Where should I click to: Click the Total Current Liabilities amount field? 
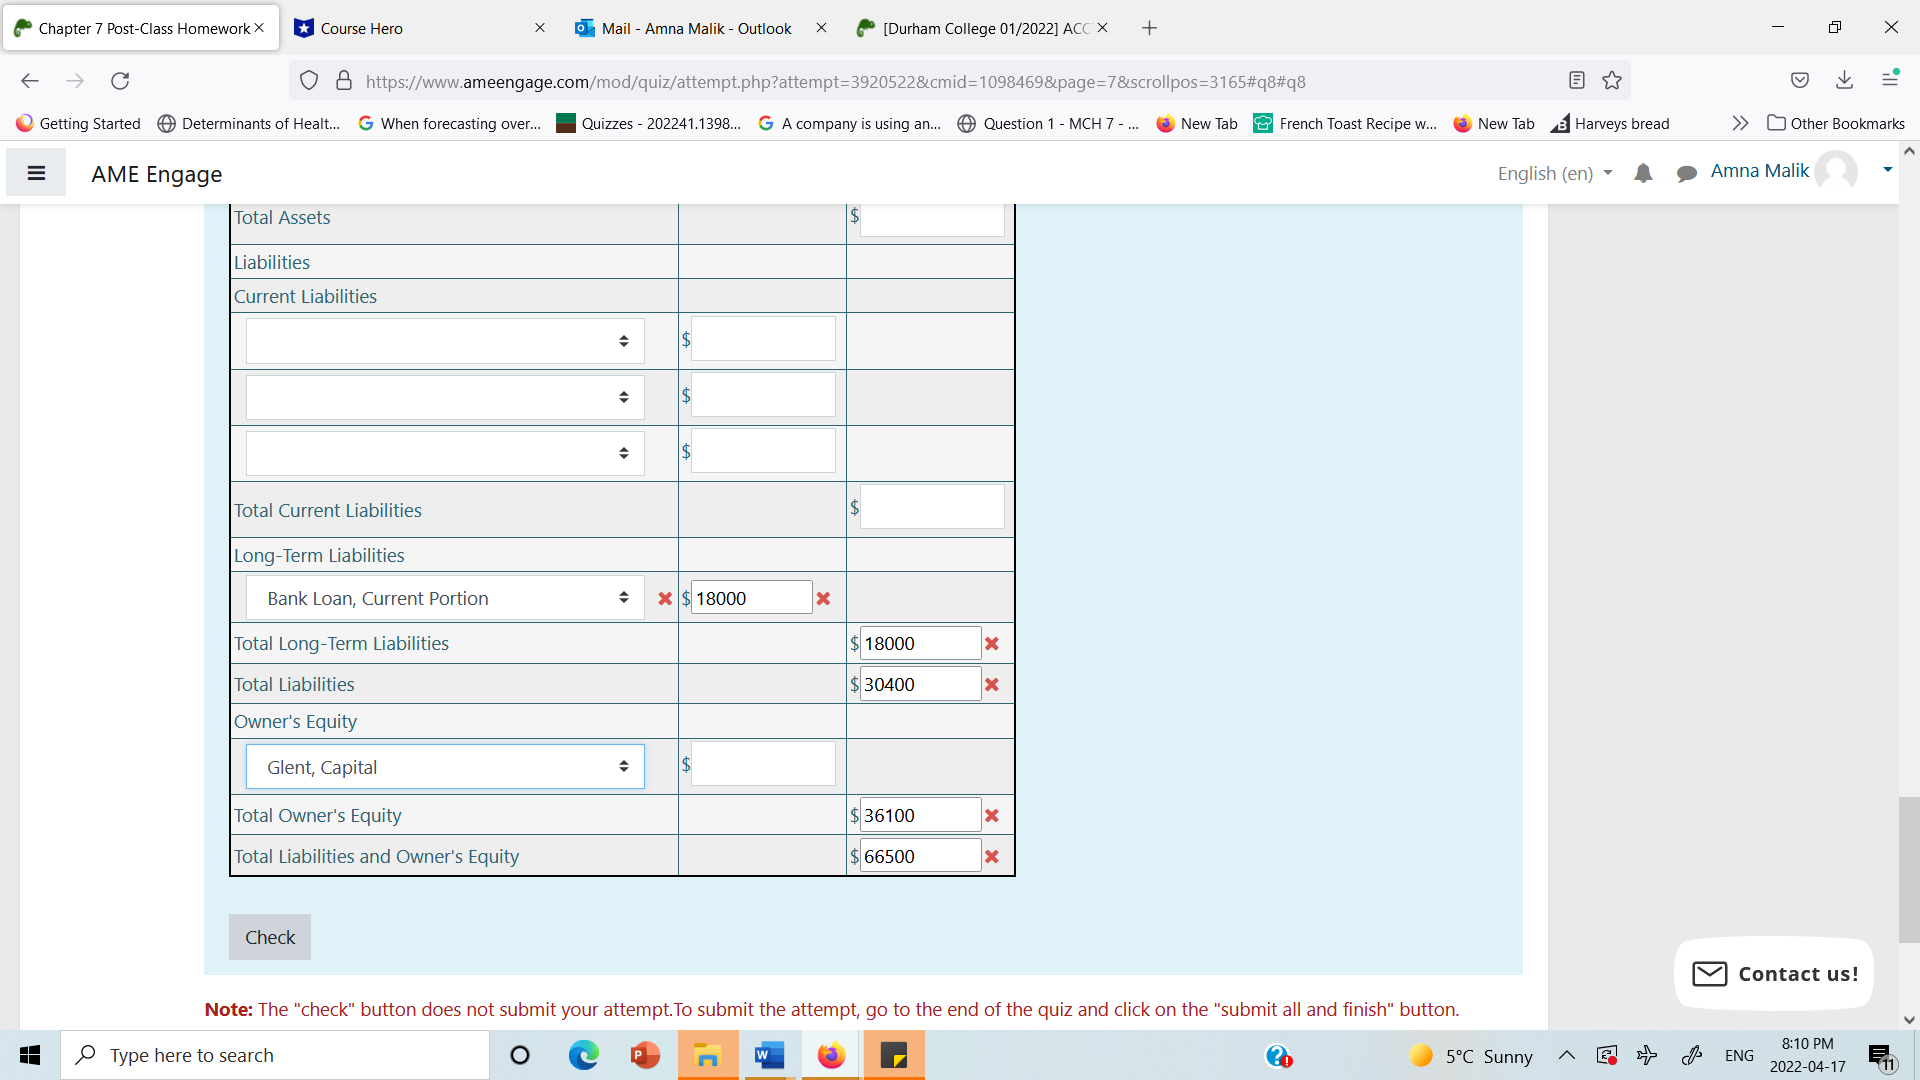931,508
